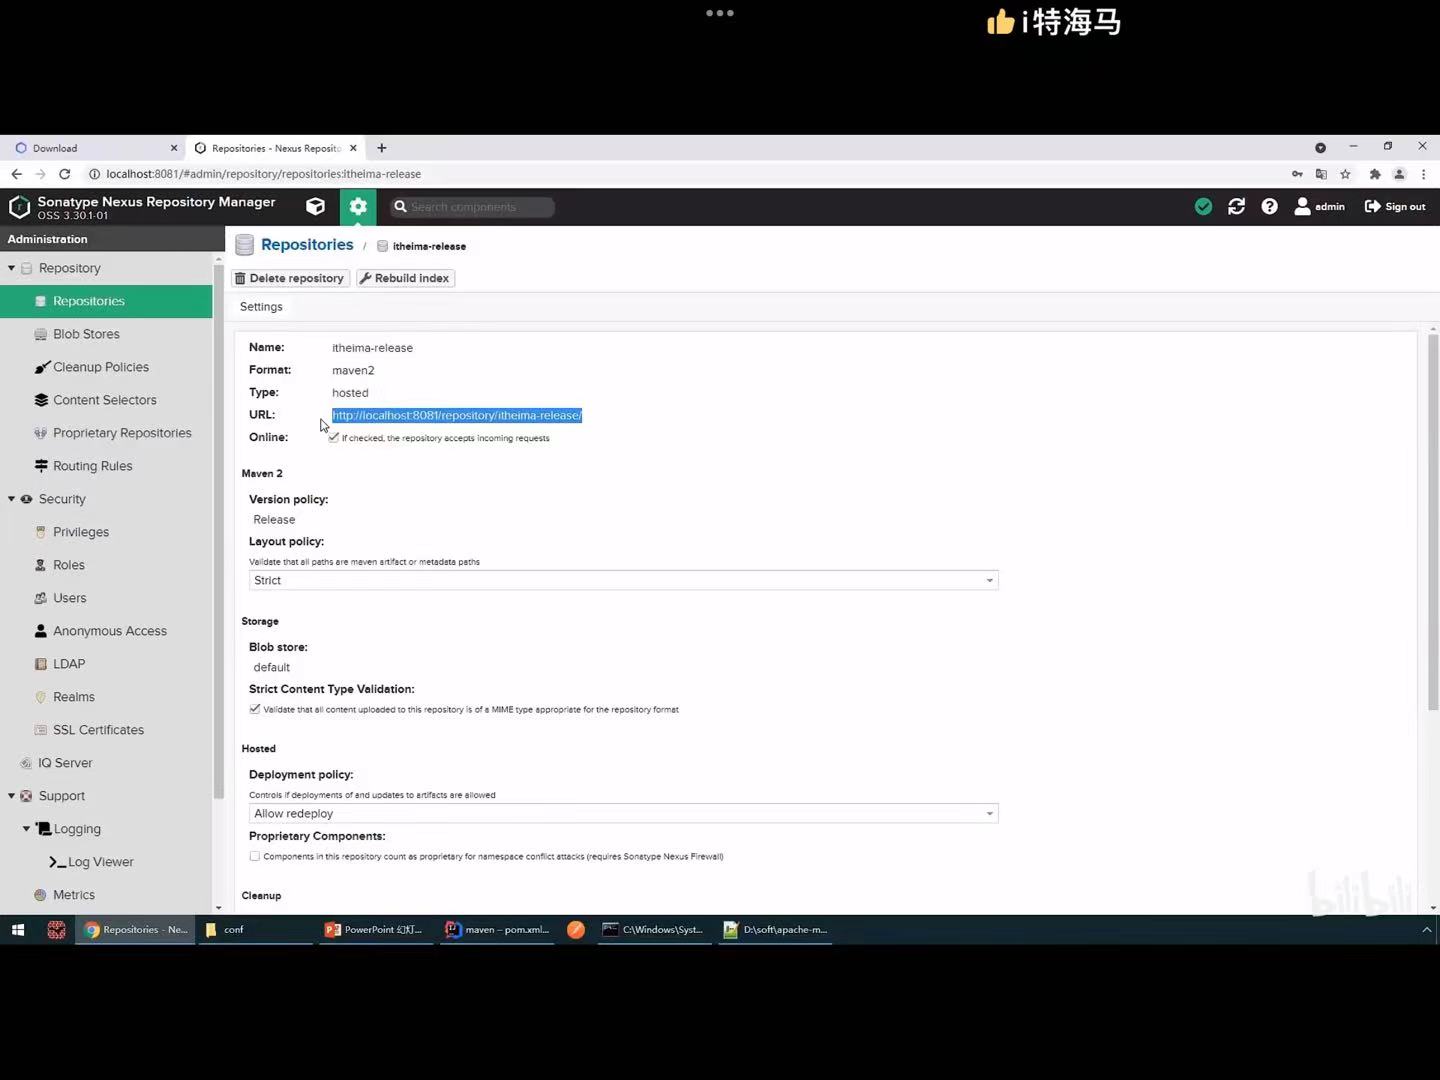The image size is (1440, 1080).
Task: Click the Sonatype Nexus logo icon
Action: coord(19,207)
